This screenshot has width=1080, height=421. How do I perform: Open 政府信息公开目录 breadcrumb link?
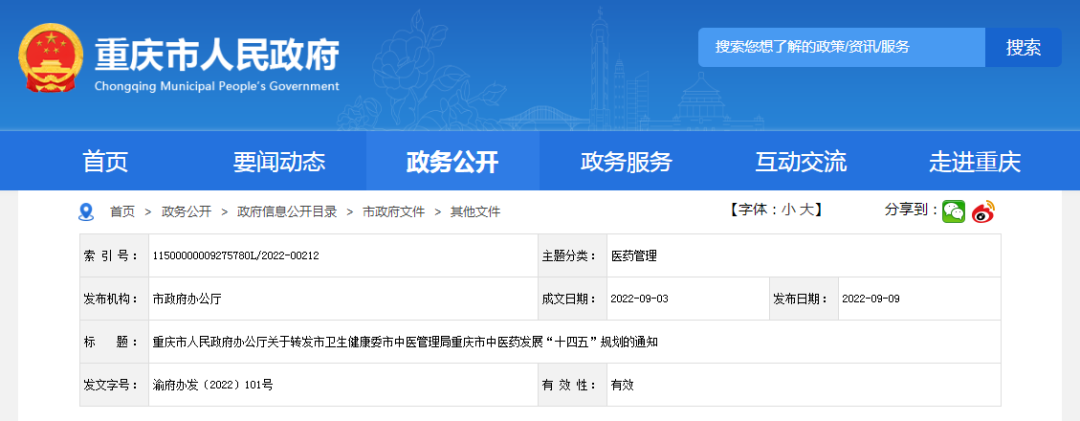click(287, 212)
